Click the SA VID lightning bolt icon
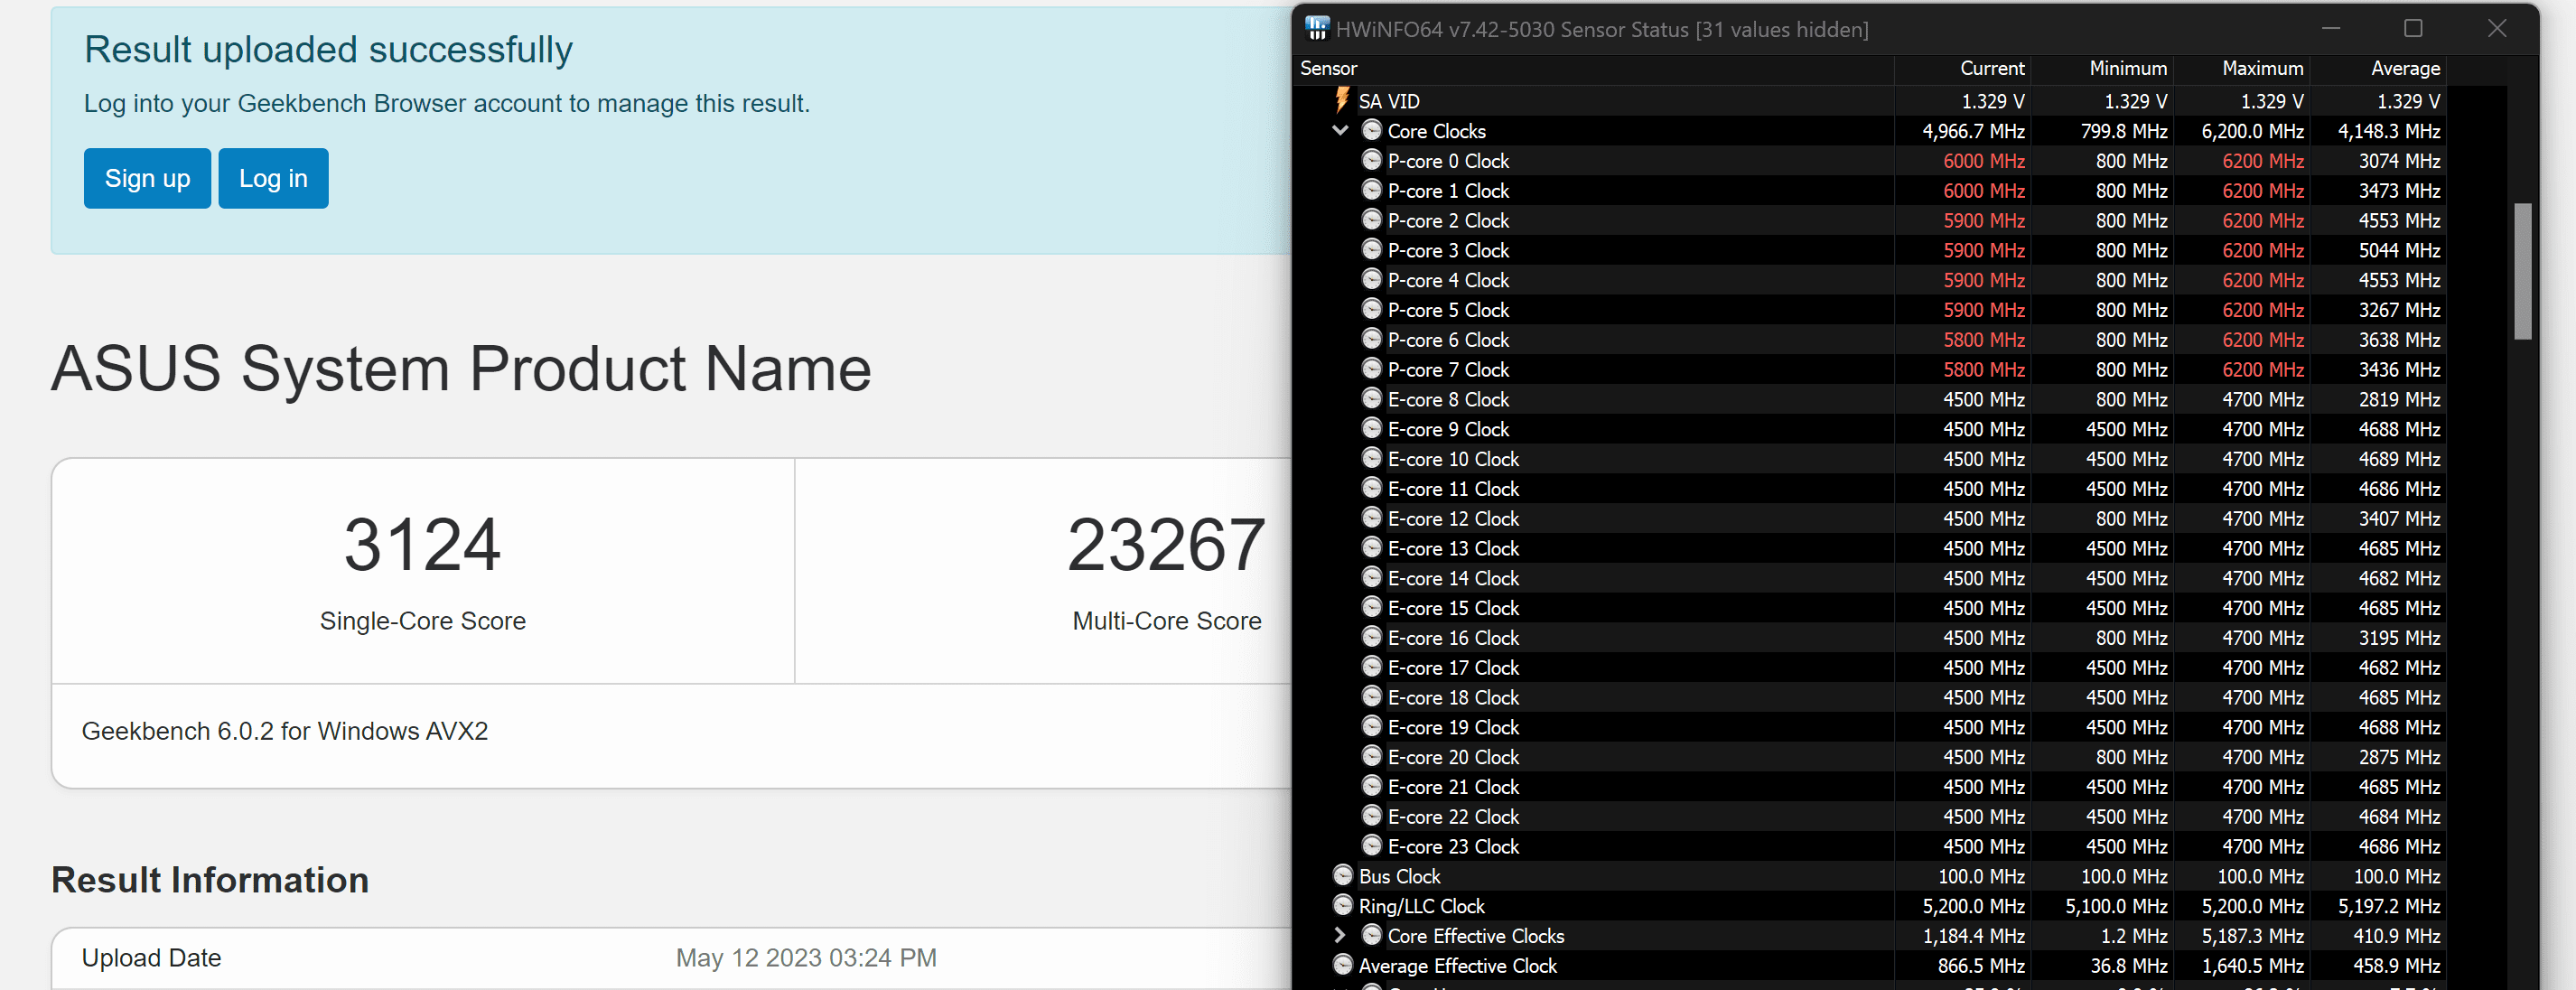Screen dimensions: 2576x990 click(1342, 100)
